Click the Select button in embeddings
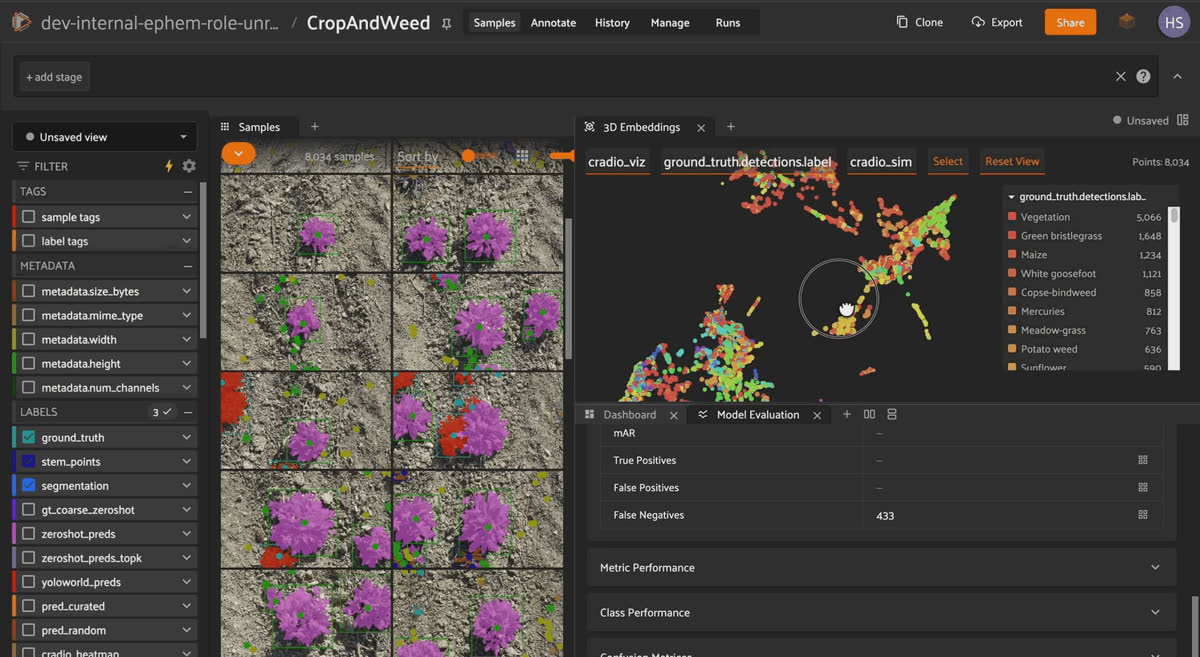1200x657 pixels. pos(948,161)
